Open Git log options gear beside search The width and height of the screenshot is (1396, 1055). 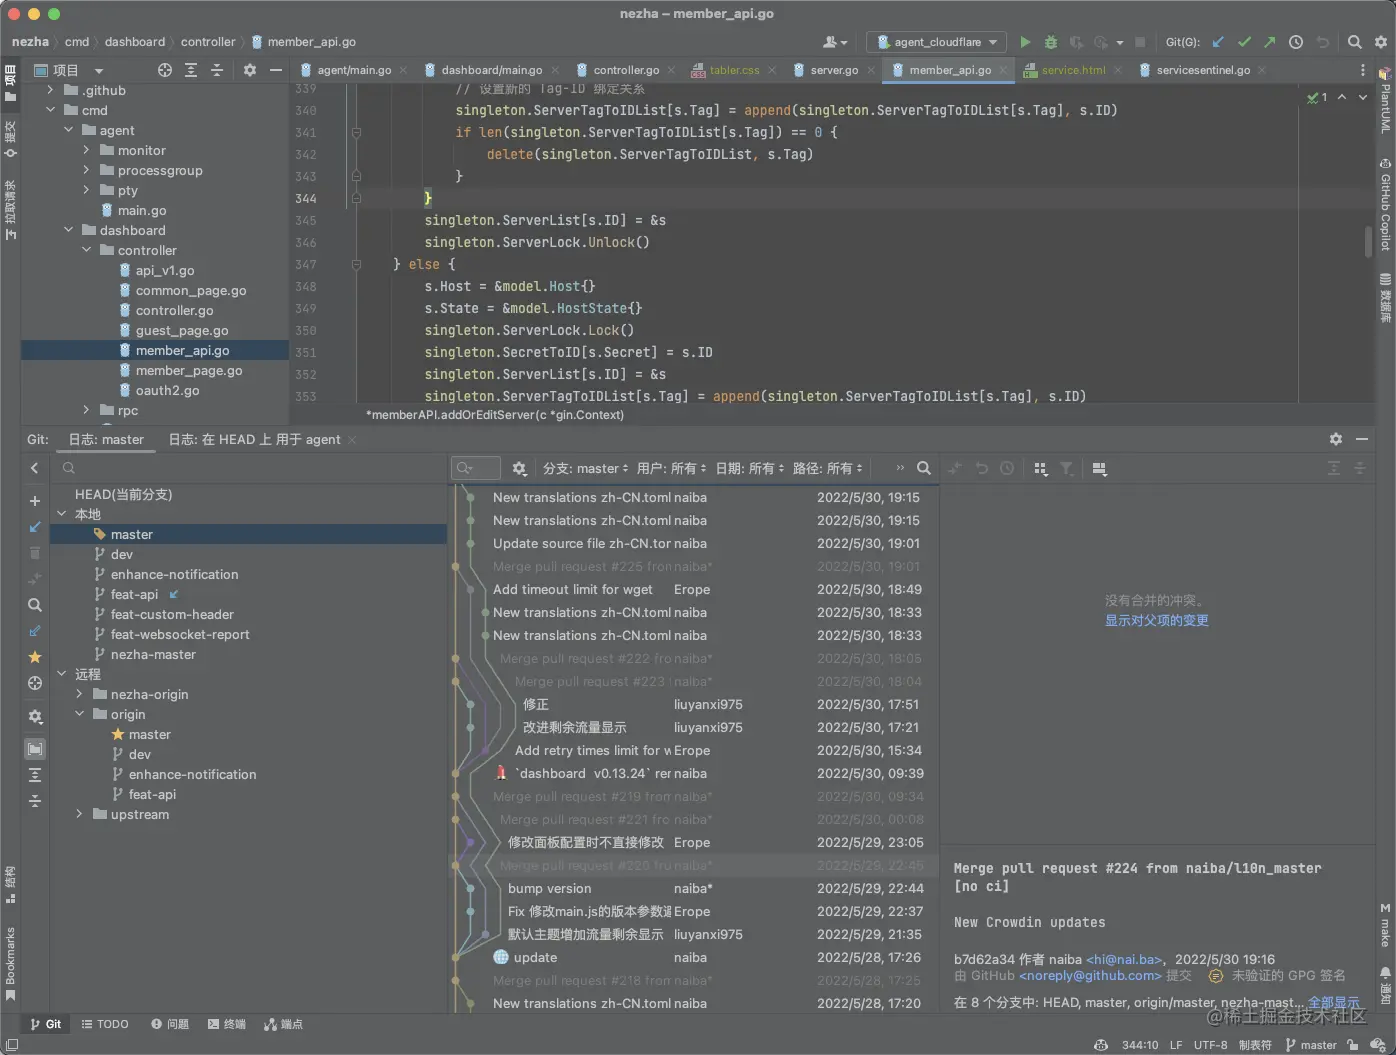point(519,468)
